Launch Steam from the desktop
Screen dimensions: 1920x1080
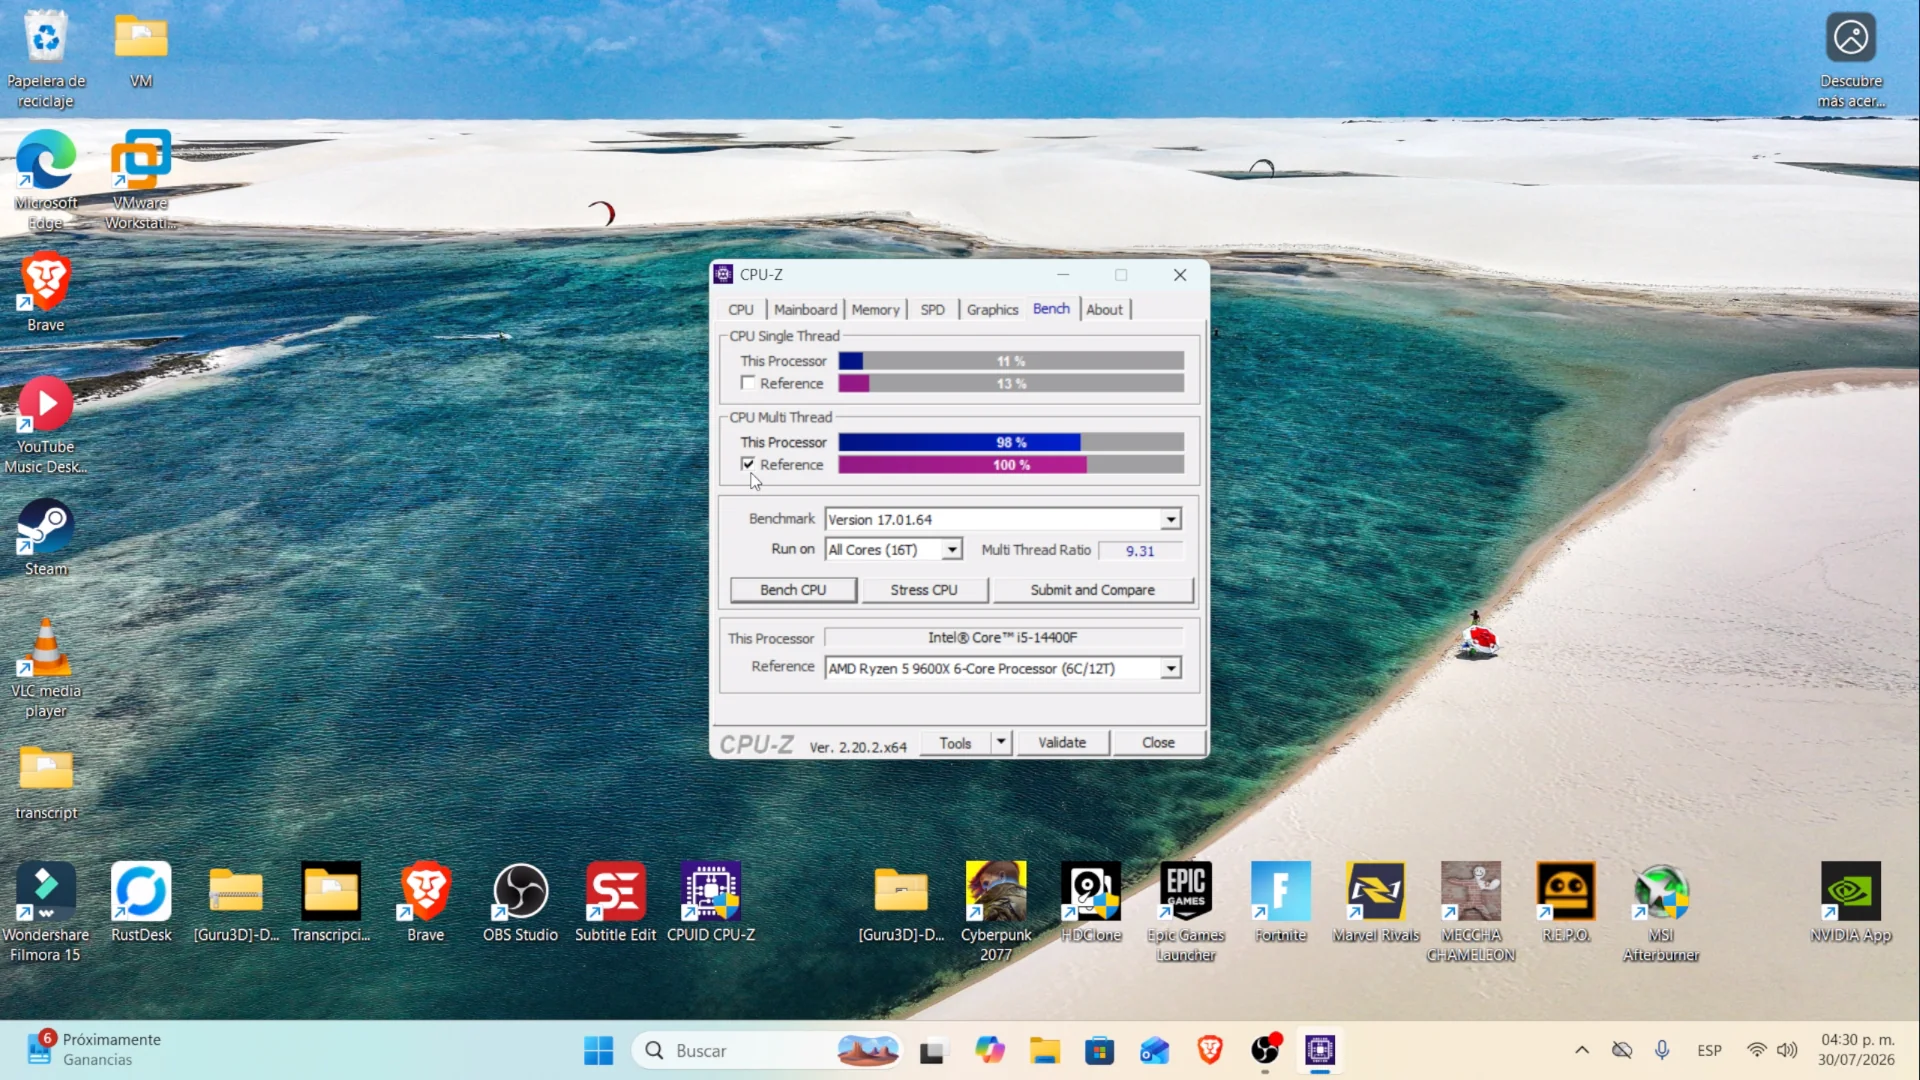pyautogui.click(x=46, y=538)
